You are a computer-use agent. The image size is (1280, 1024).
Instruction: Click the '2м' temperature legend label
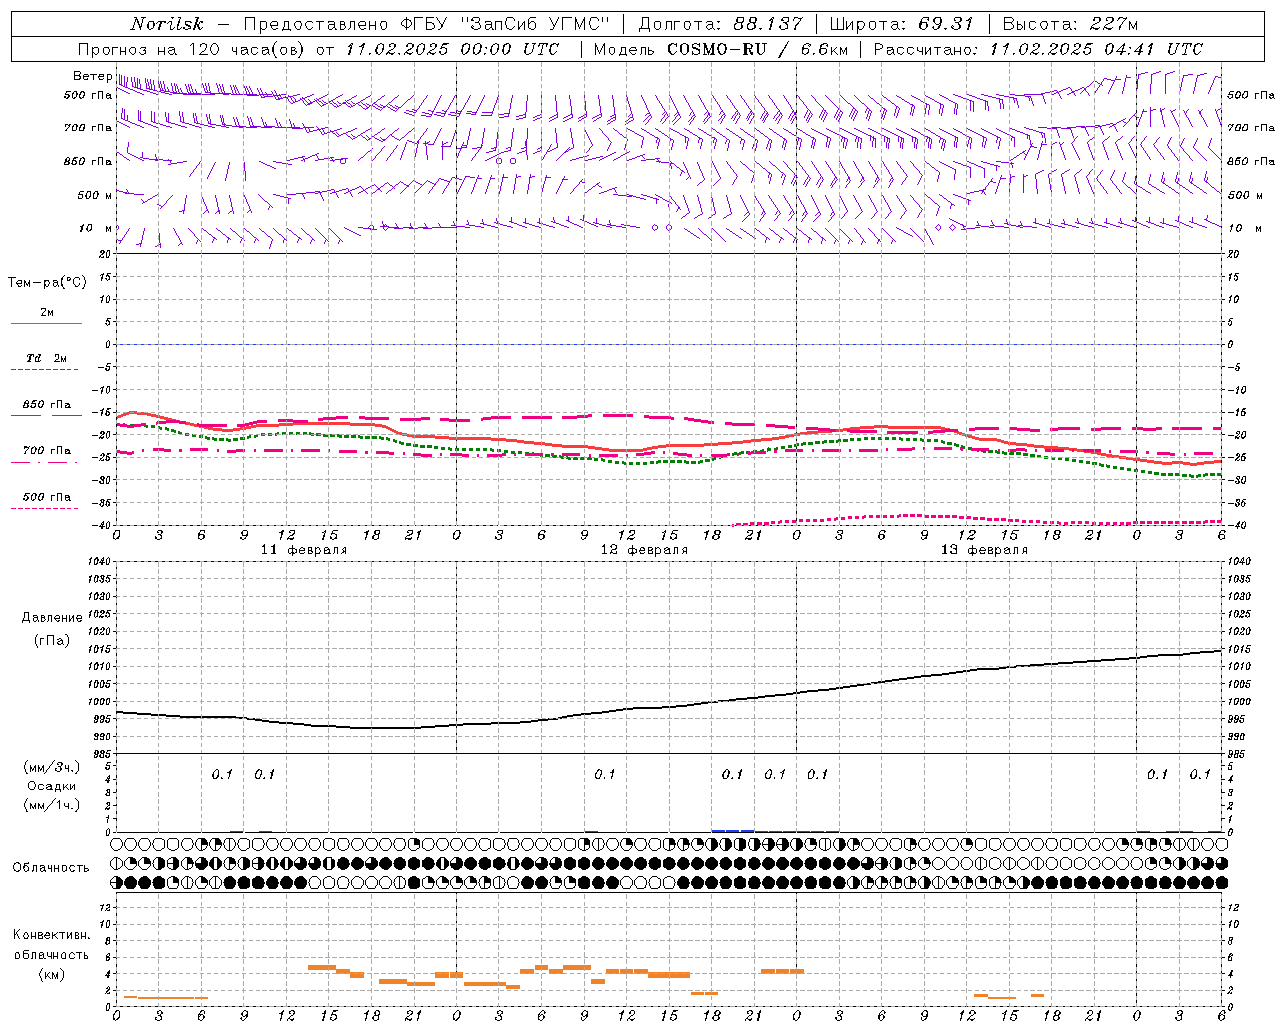(47, 312)
